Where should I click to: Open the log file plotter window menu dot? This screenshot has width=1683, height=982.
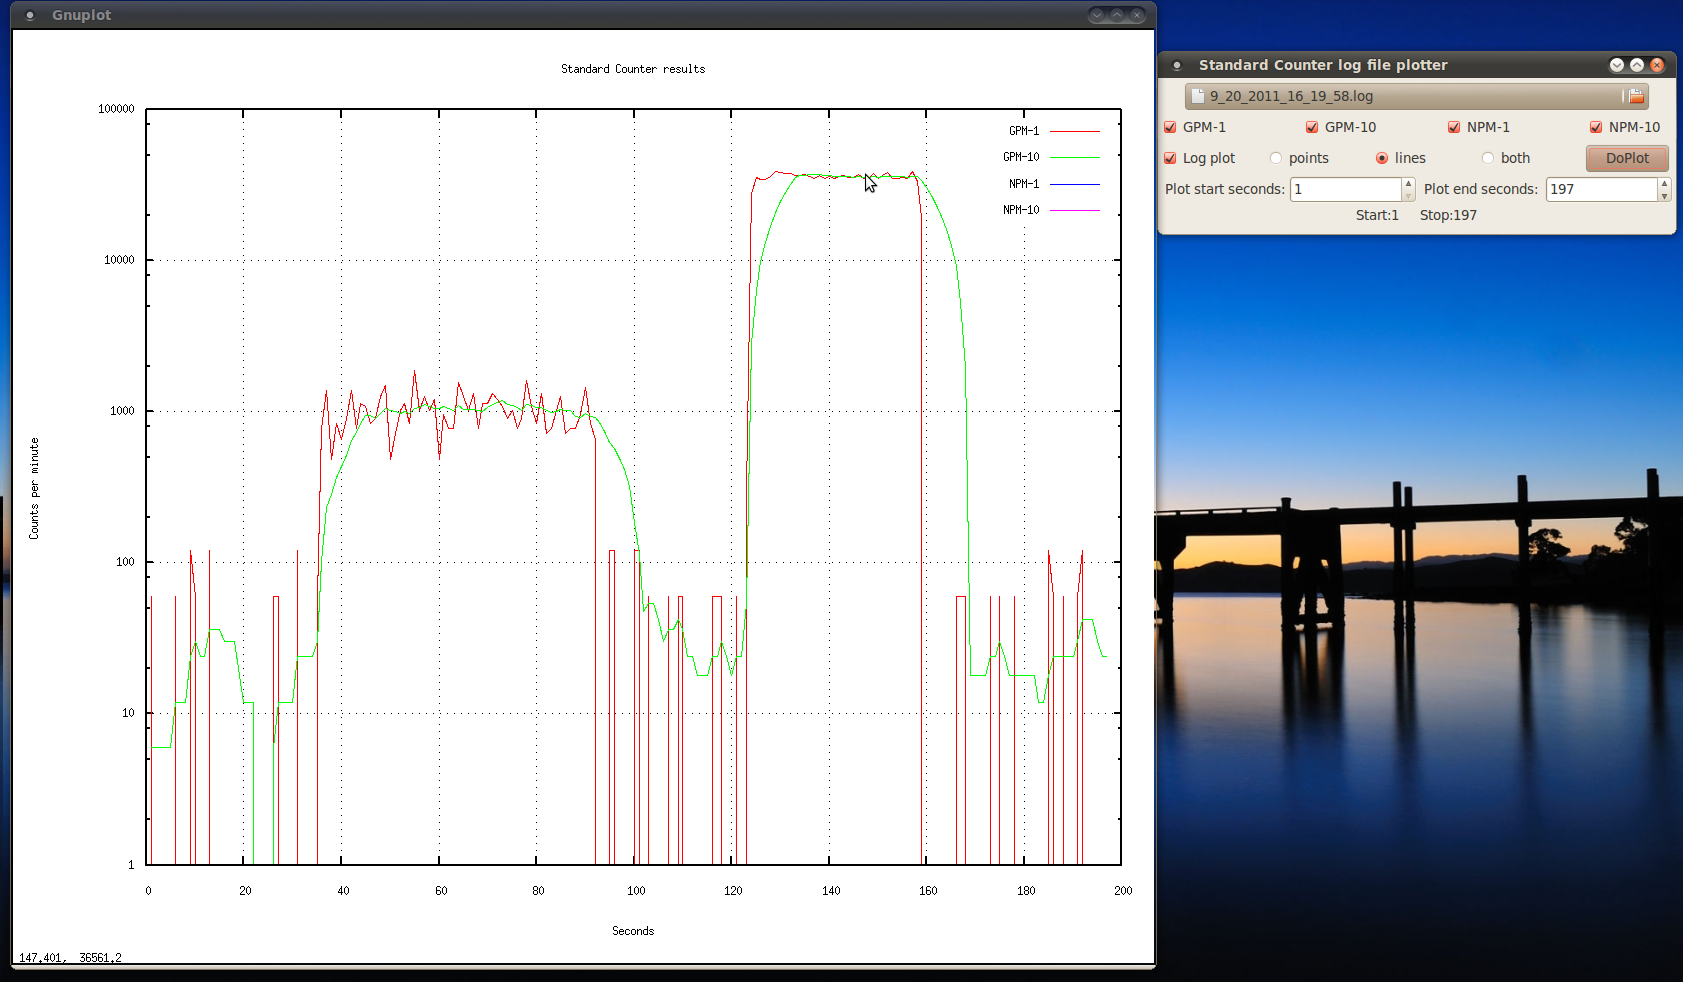(x=1177, y=65)
